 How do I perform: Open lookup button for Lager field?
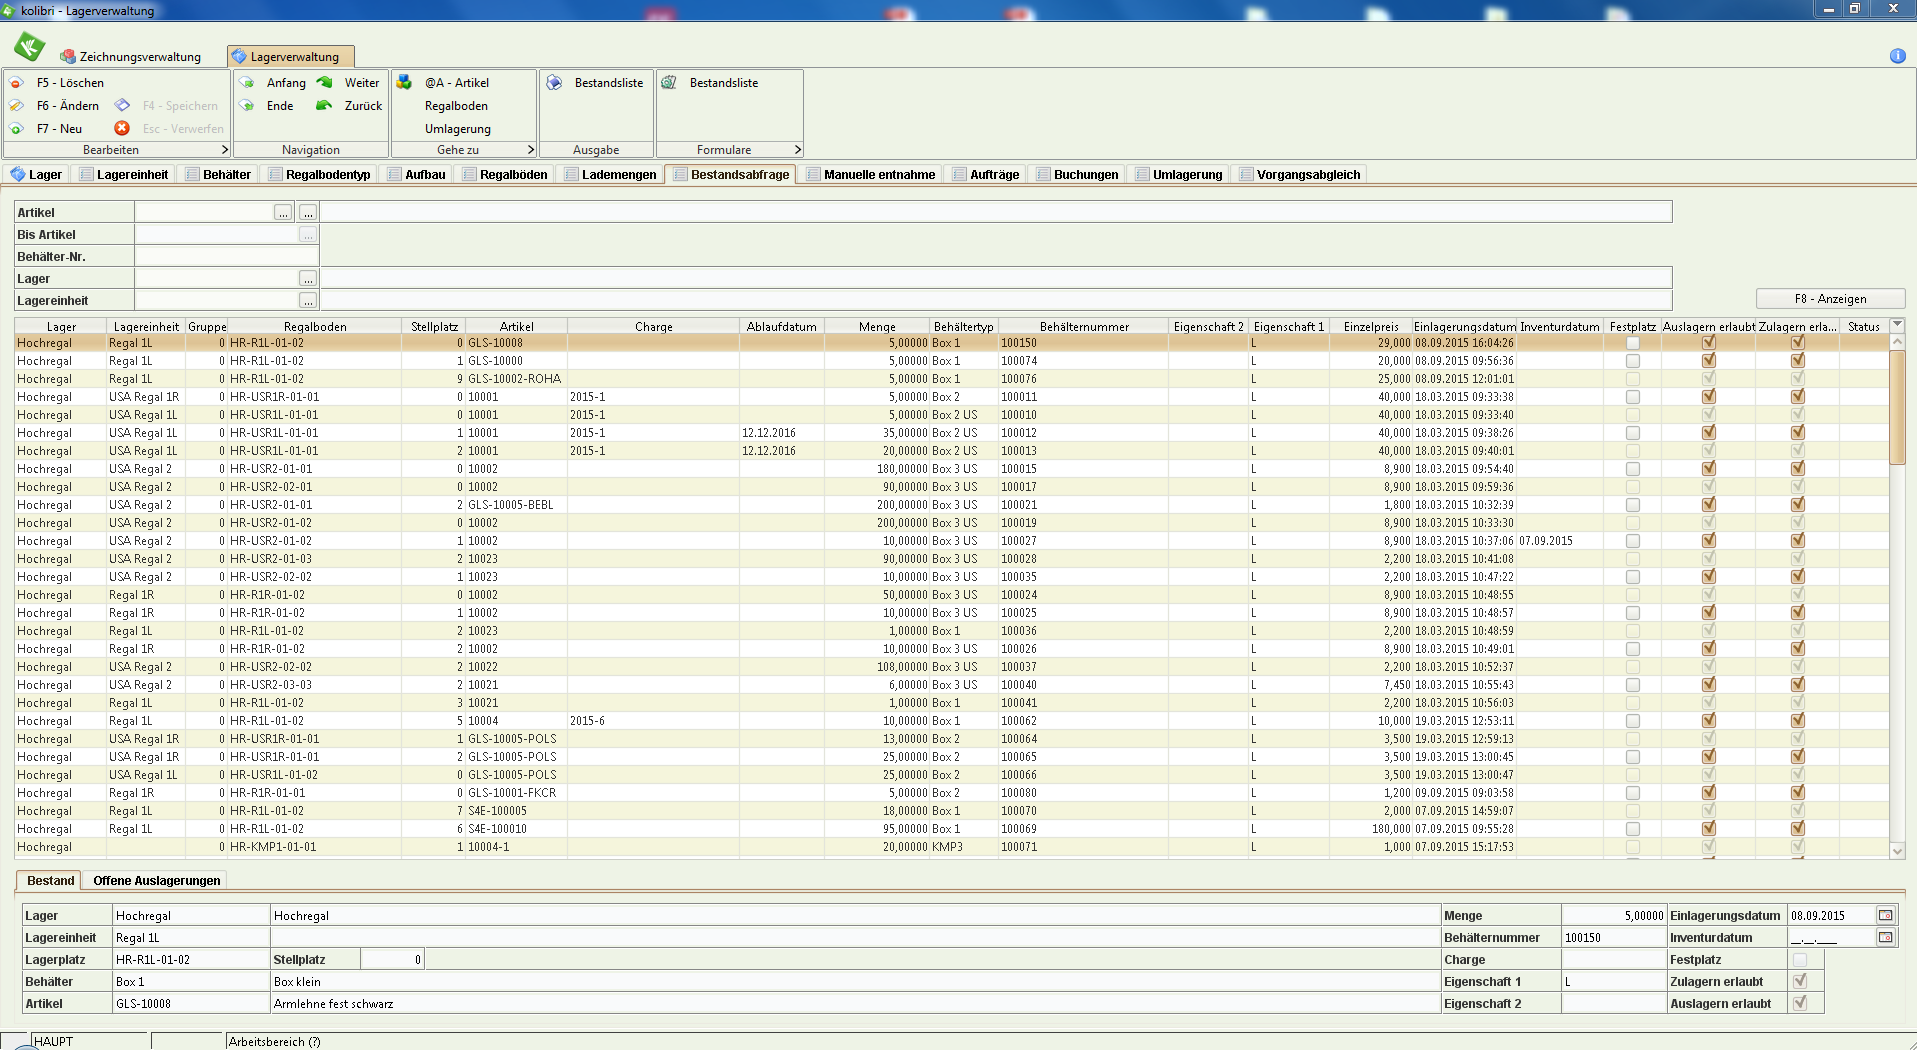(308, 279)
